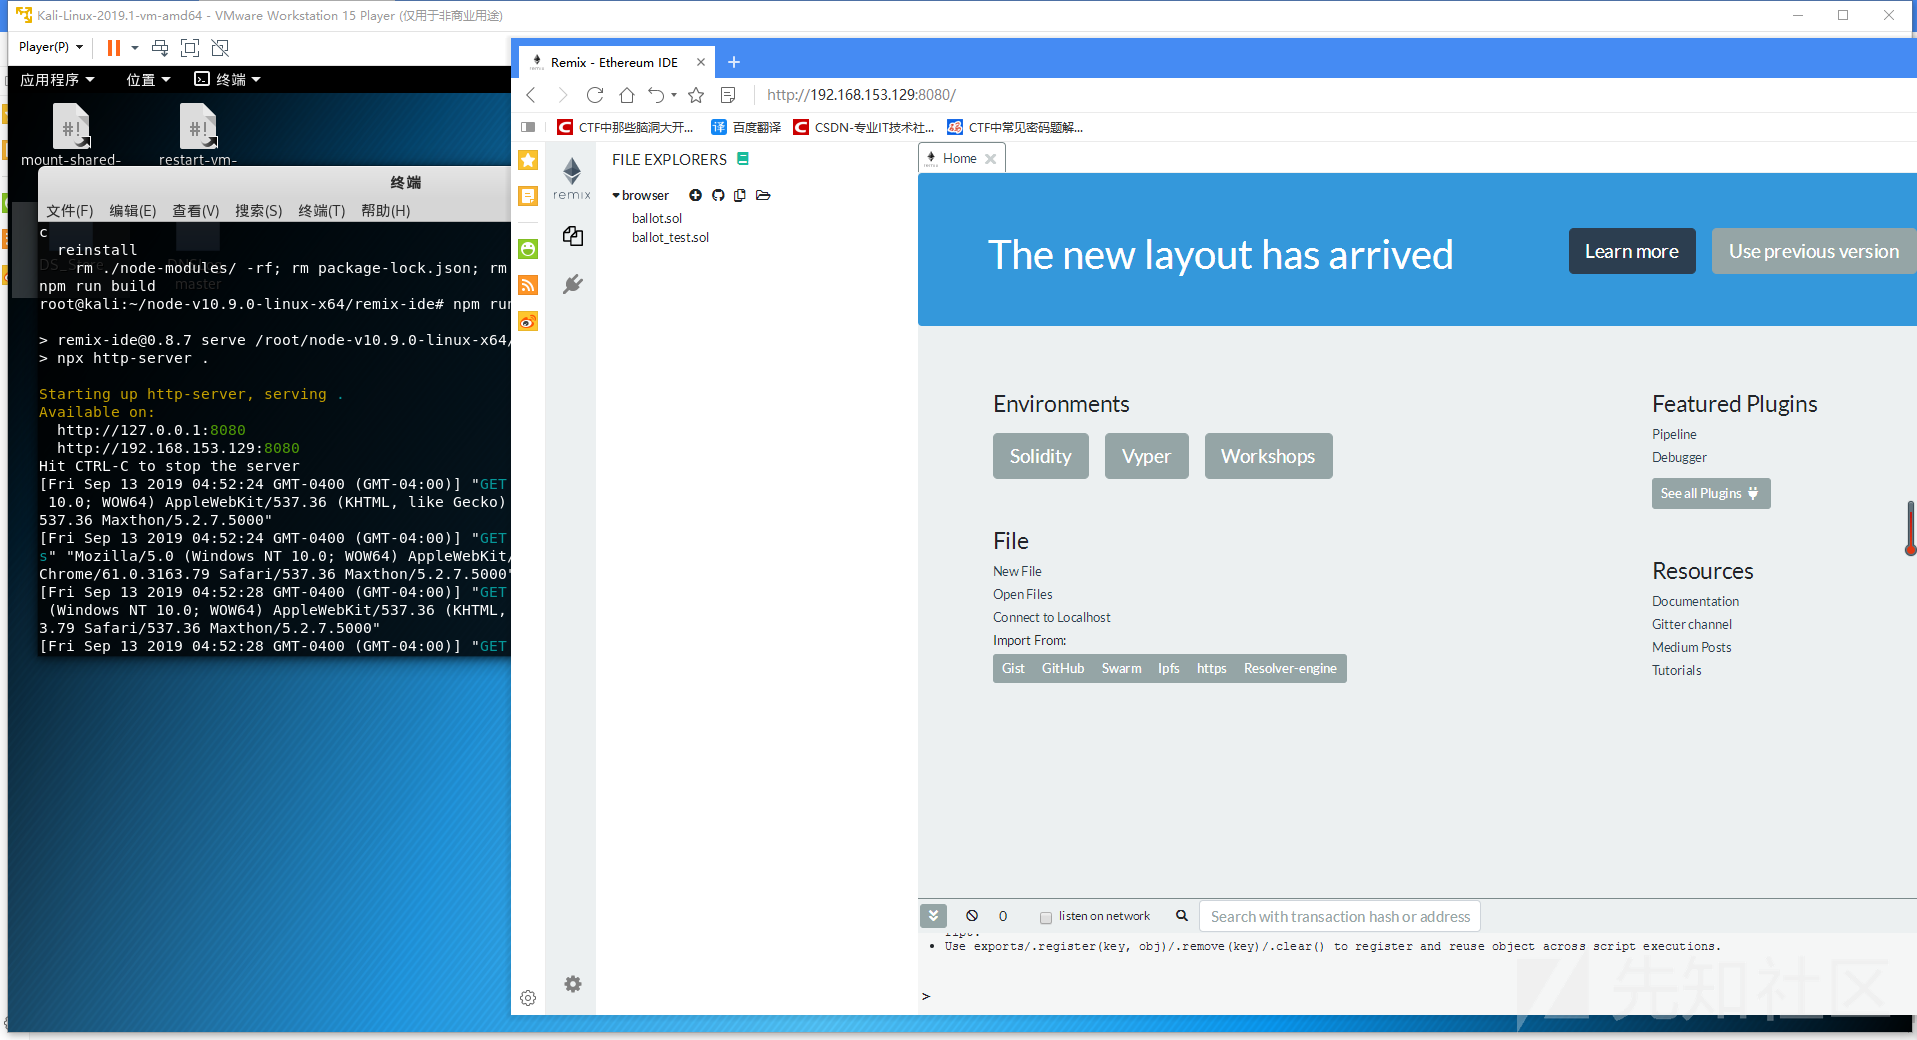Open Remix settings gear in the icon panel

point(573,984)
